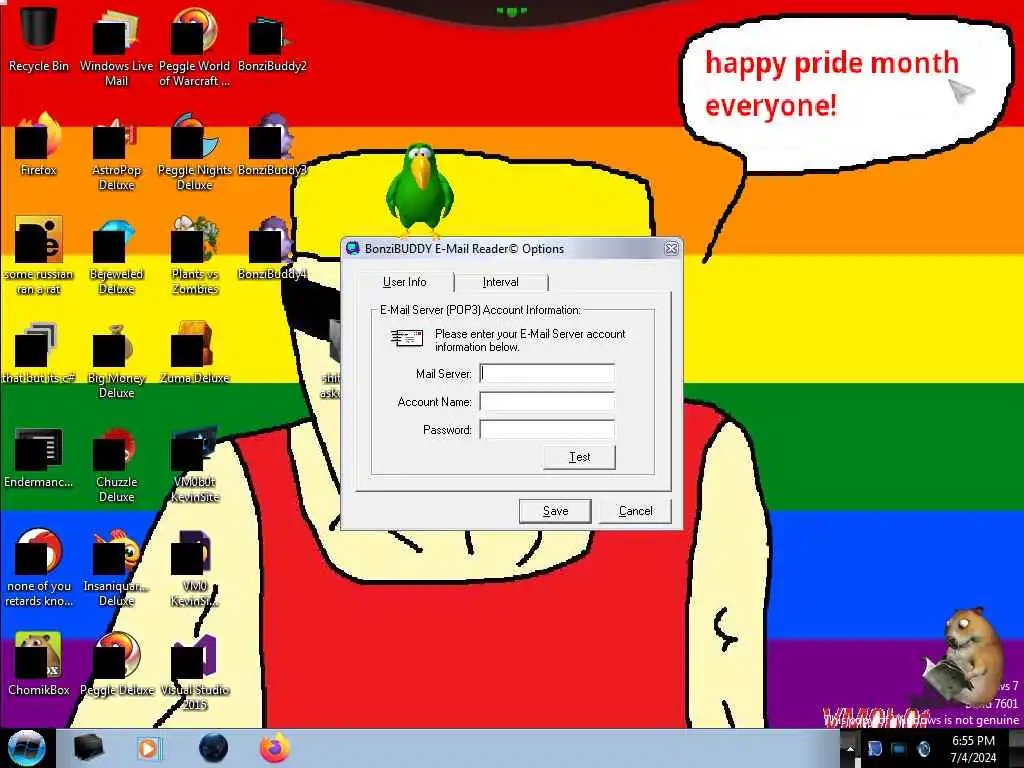
Task: Open 'none of you' Chrome-style icon
Action: 39,567
